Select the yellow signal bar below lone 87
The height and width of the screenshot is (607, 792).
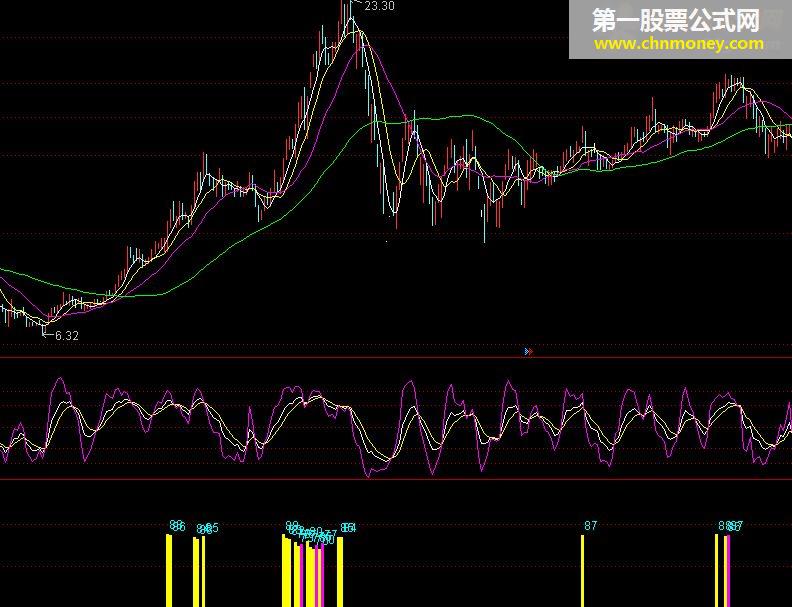(582, 571)
